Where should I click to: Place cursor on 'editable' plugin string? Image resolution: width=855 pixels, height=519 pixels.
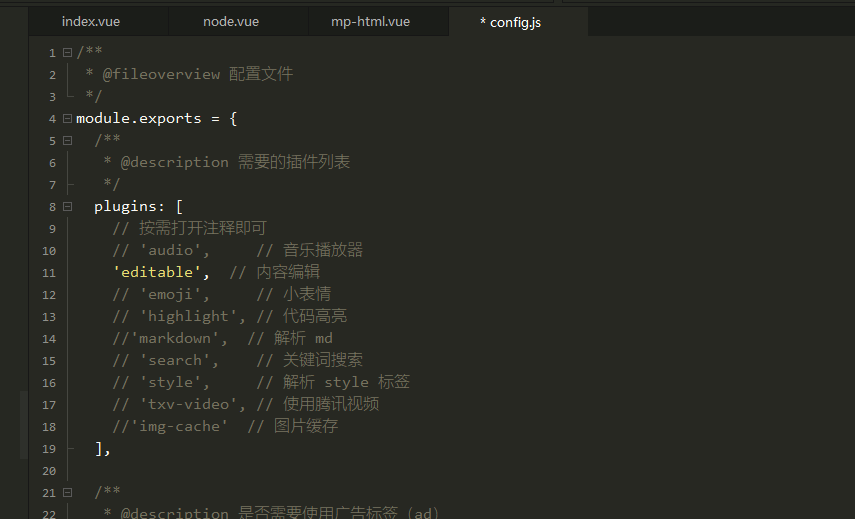pyautogui.click(x=157, y=272)
